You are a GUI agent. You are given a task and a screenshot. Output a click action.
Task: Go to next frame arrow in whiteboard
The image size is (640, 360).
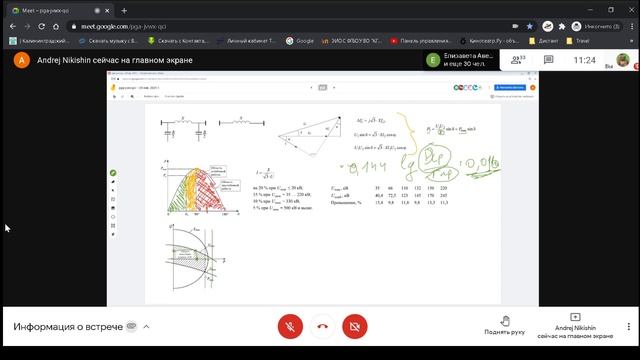coord(334,87)
